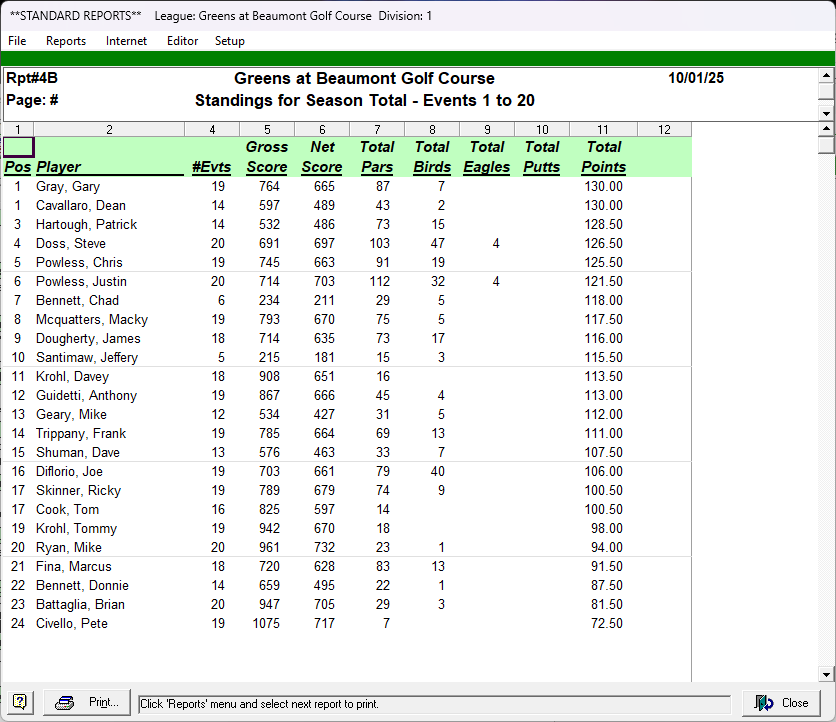Click the Print button with printer icon
The height and width of the screenshot is (722, 836).
[88, 703]
